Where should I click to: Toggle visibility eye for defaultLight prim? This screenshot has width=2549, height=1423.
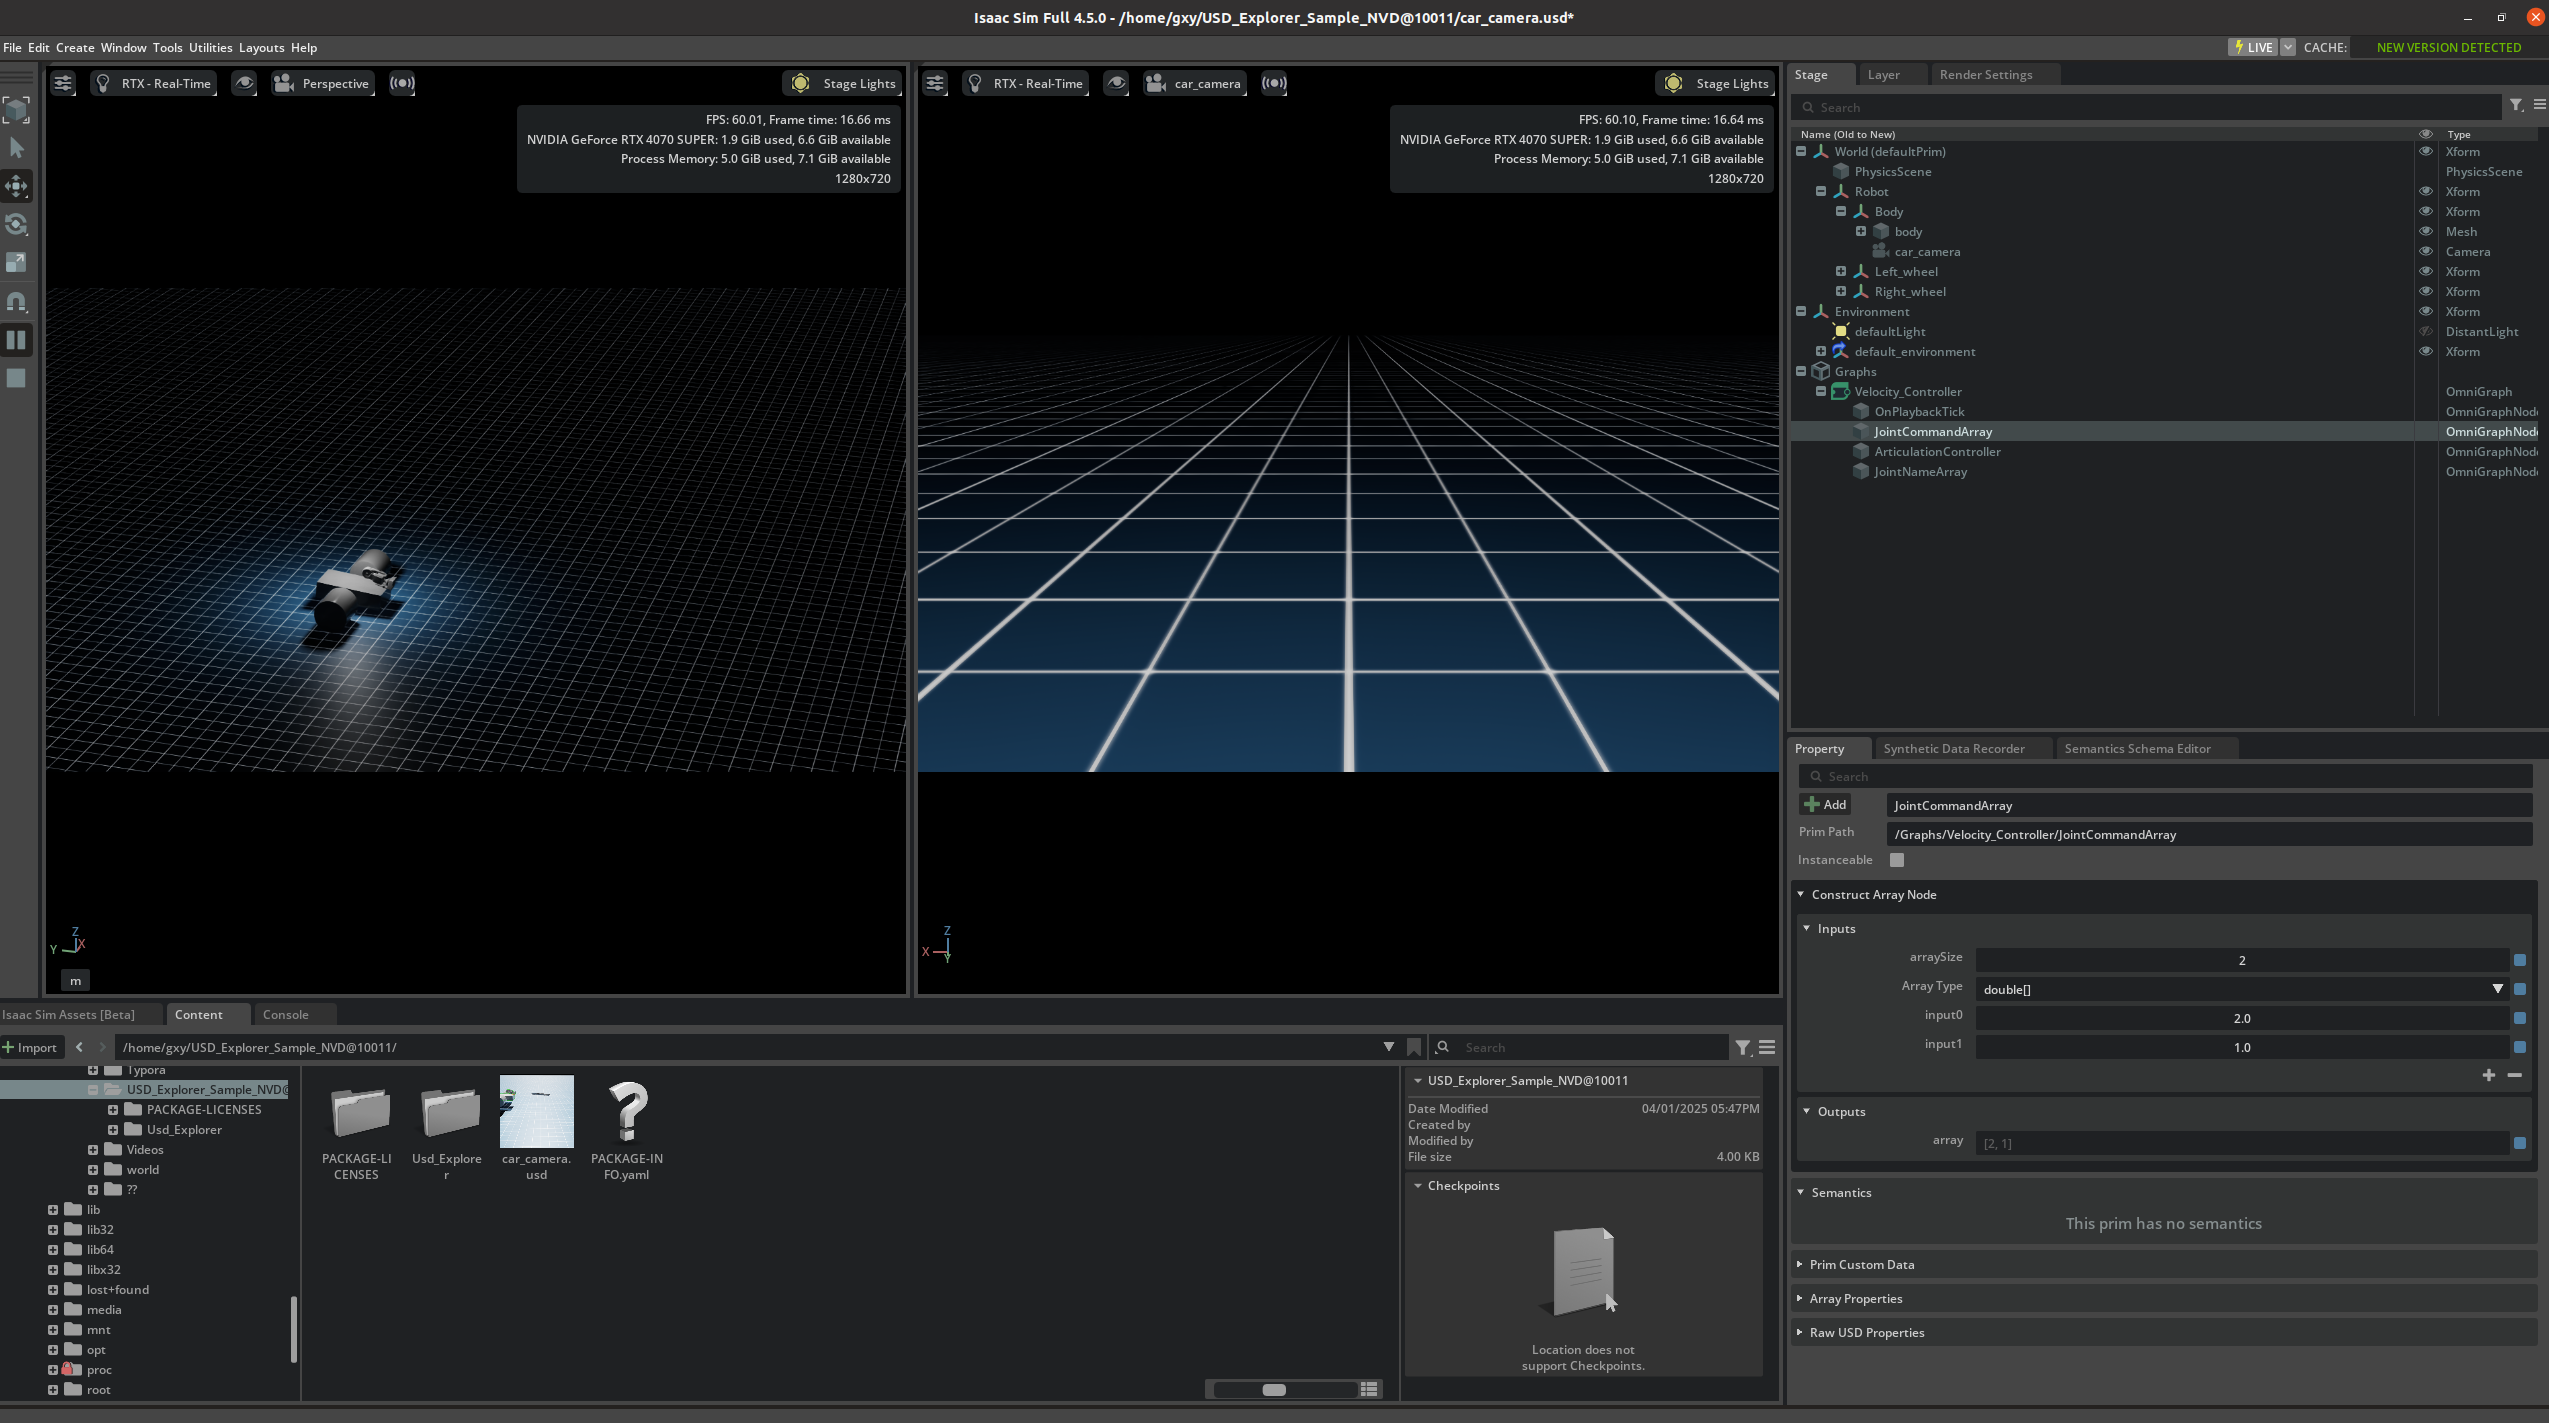2425,331
